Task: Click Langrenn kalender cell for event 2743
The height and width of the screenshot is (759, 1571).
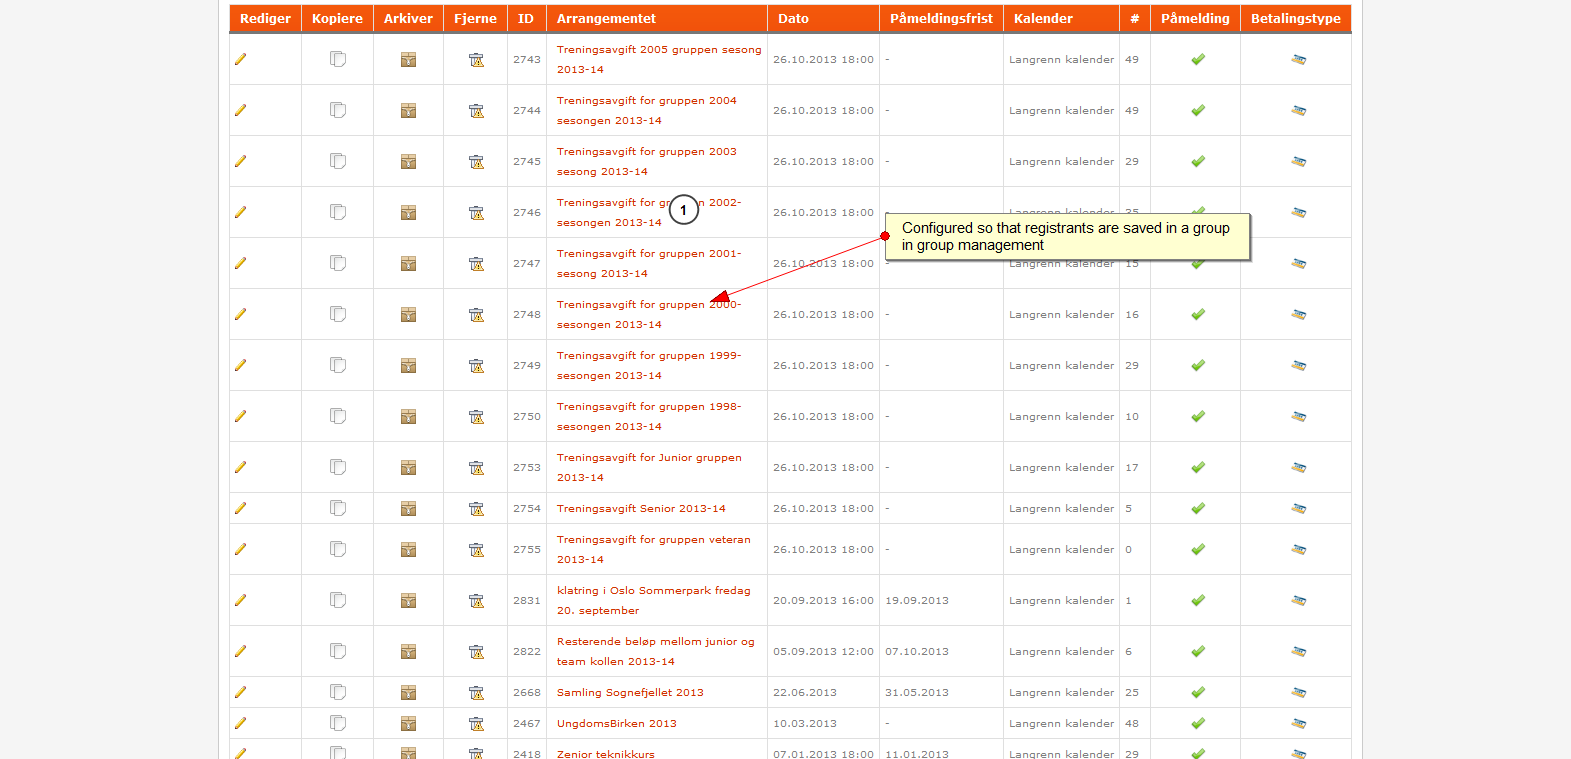Action: click(x=1061, y=59)
